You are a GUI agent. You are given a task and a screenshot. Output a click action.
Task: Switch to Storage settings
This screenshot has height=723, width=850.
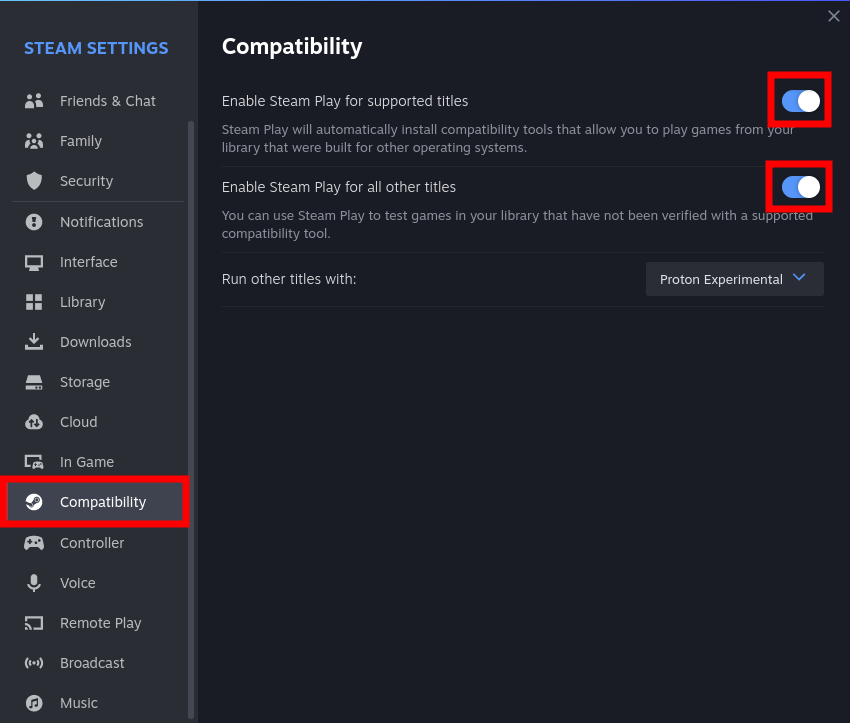pyautogui.click(x=84, y=382)
